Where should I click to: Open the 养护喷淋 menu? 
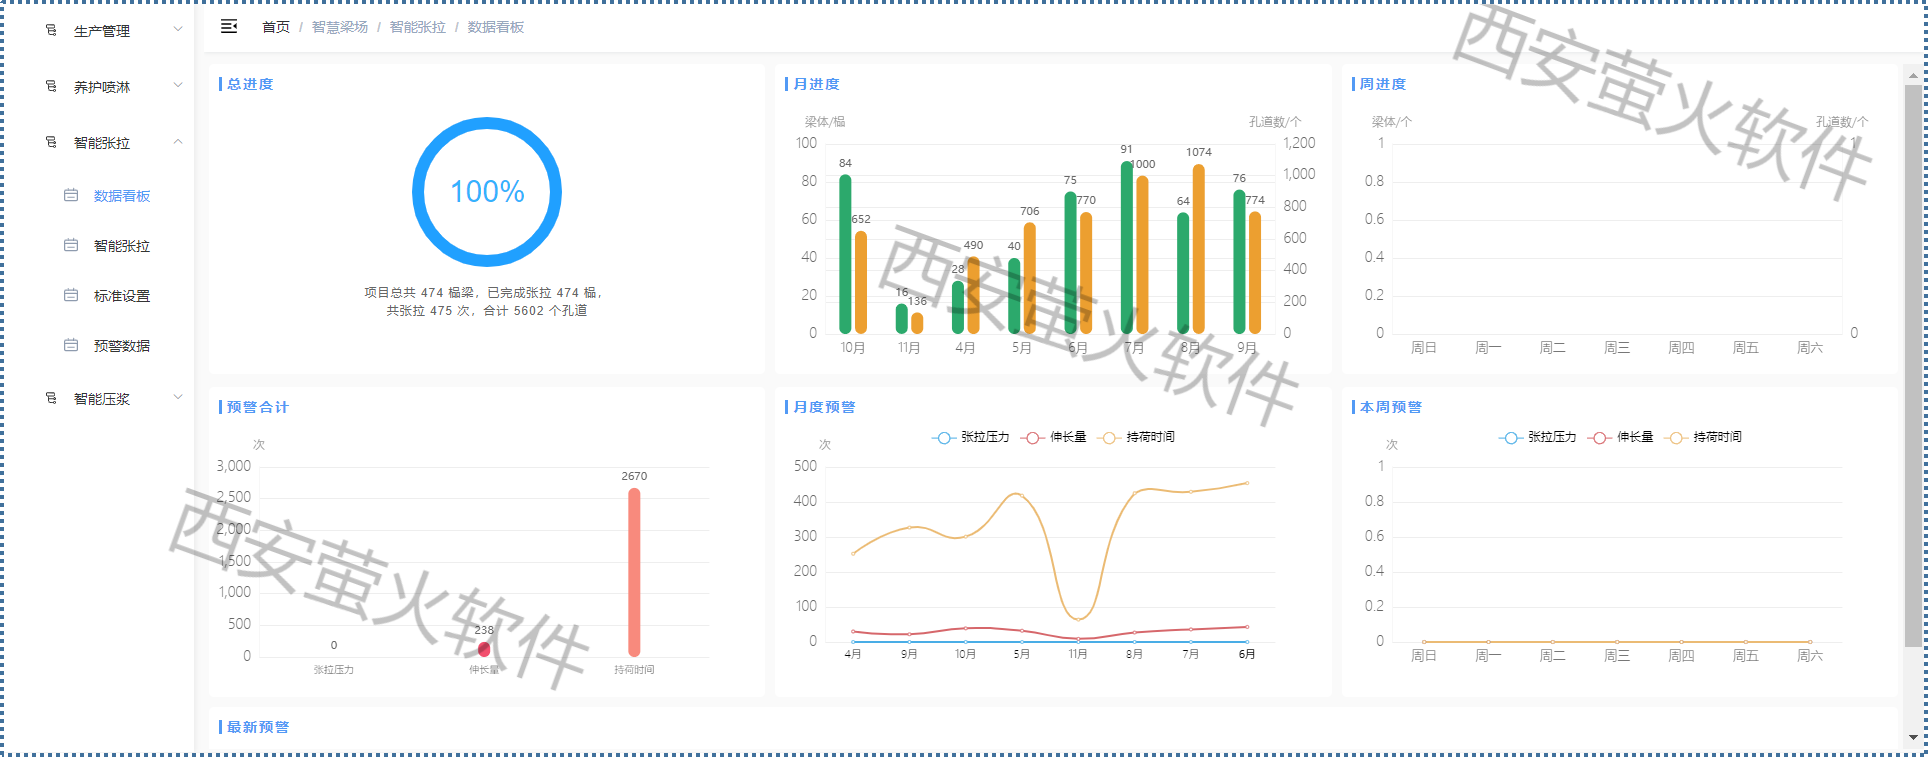tap(102, 87)
